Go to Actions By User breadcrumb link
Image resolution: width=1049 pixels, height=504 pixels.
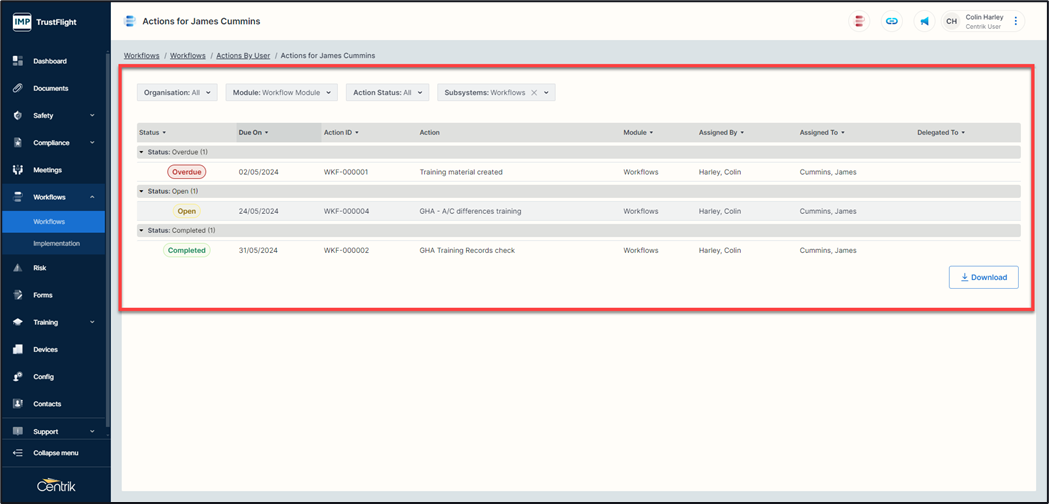coord(243,56)
